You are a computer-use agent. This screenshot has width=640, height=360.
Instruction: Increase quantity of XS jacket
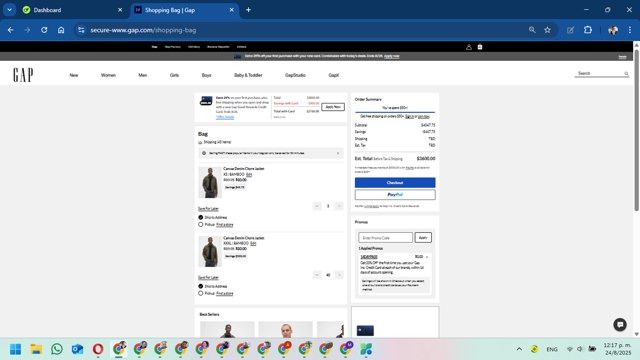(x=339, y=206)
